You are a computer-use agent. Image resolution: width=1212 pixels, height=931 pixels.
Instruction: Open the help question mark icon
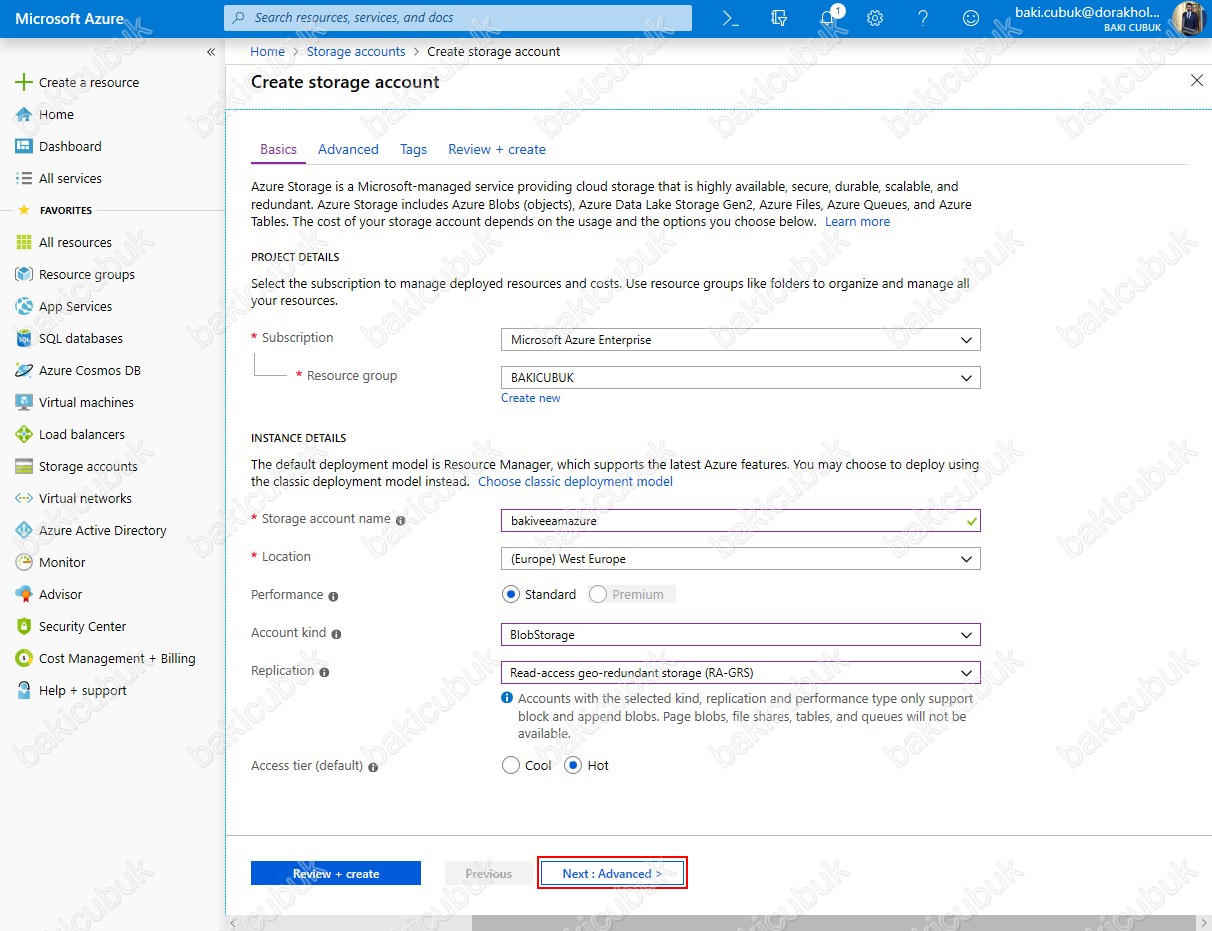pos(923,18)
